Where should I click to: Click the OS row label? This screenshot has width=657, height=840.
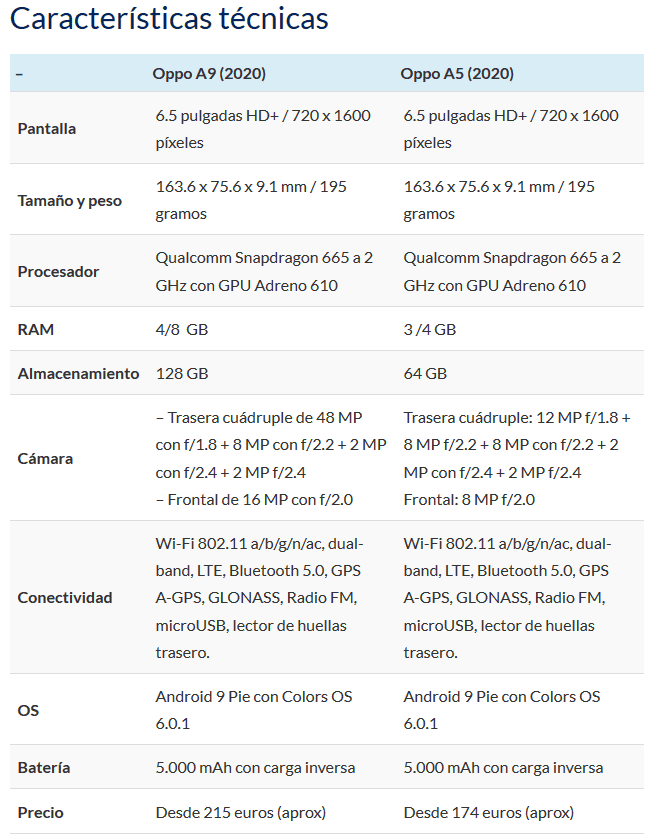pyautogui.click(x=28, y=710)
